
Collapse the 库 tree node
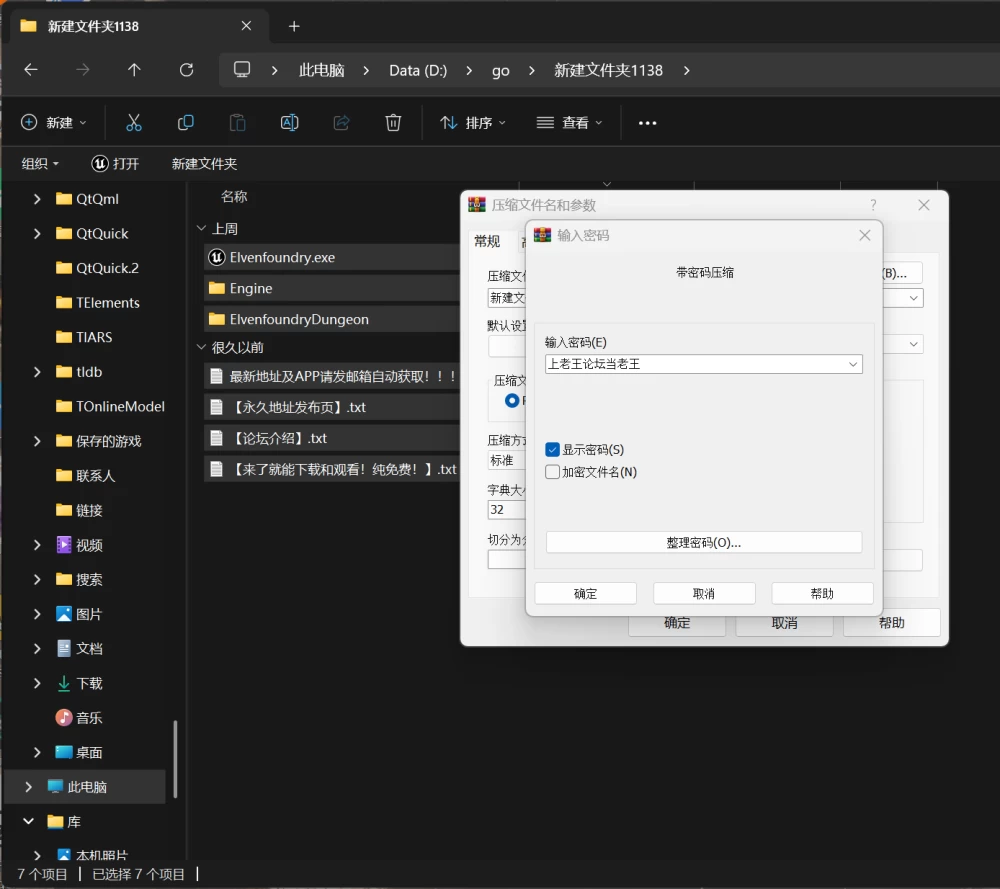29,821
